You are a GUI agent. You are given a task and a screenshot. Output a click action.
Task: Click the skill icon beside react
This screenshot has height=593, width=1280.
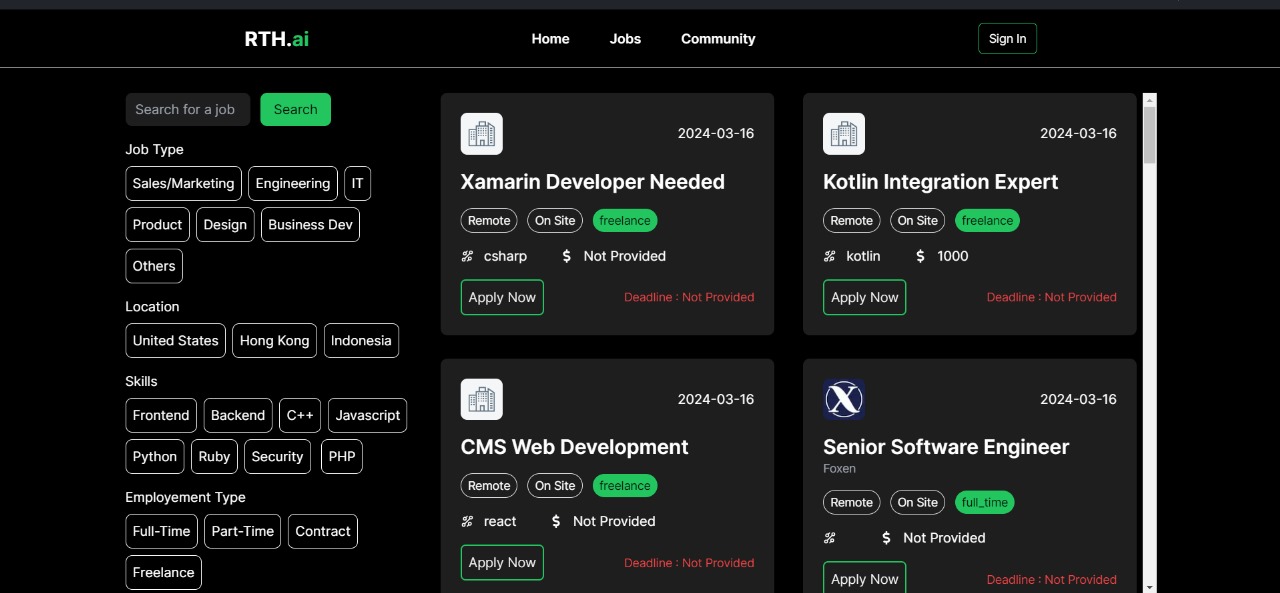[x=467, y=521]
